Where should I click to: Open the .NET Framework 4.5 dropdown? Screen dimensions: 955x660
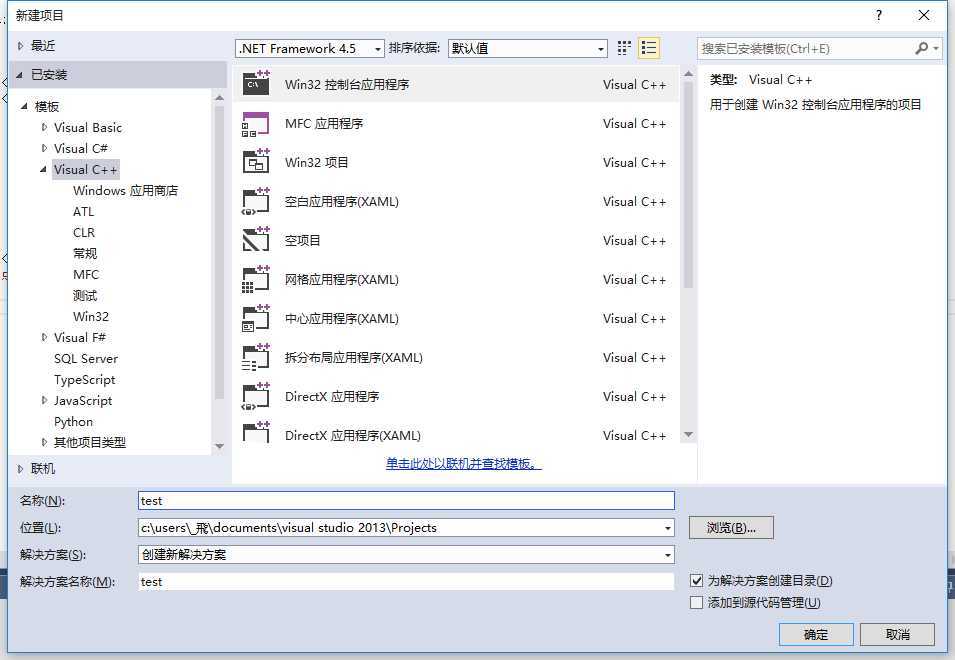tap(309, 49)
